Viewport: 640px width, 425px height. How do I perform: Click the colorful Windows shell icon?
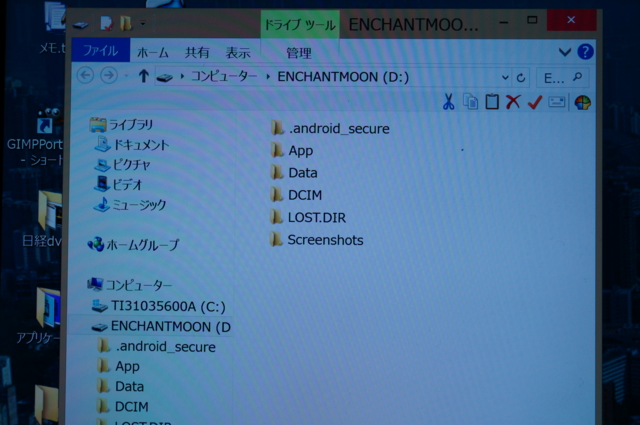[582, 102]
